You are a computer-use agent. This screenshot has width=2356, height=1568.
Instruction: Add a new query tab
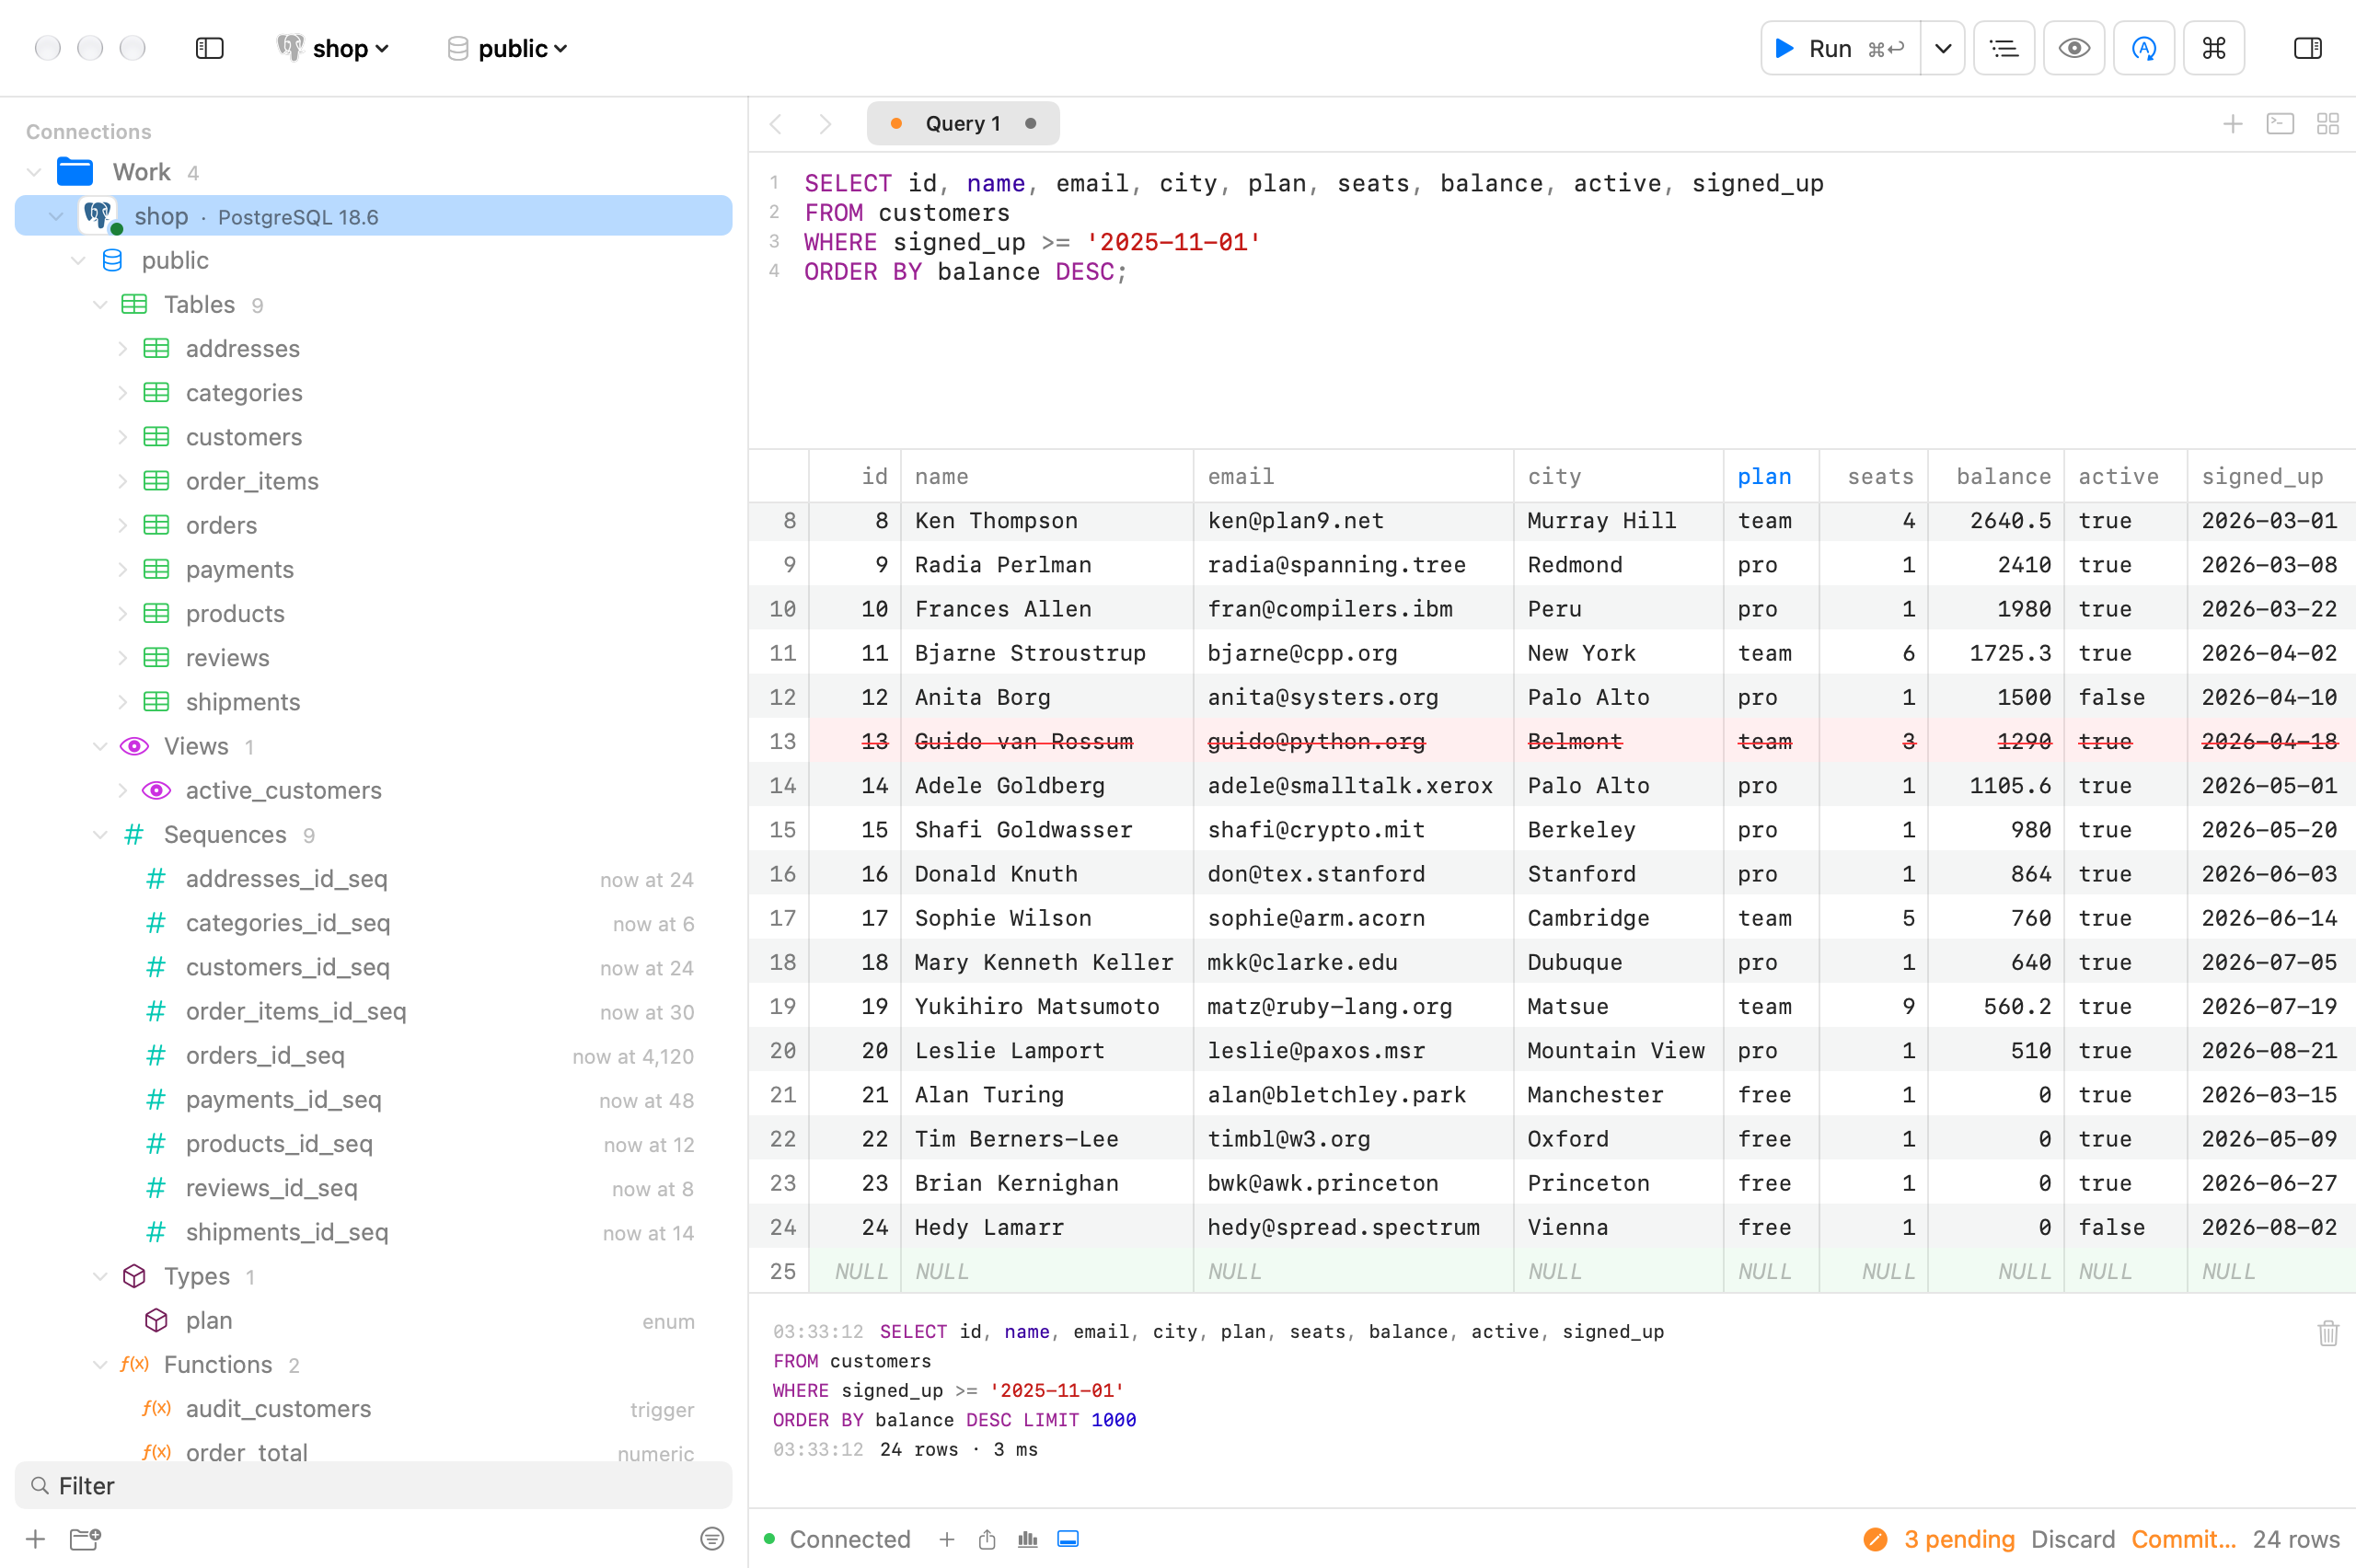[2232, 124]
